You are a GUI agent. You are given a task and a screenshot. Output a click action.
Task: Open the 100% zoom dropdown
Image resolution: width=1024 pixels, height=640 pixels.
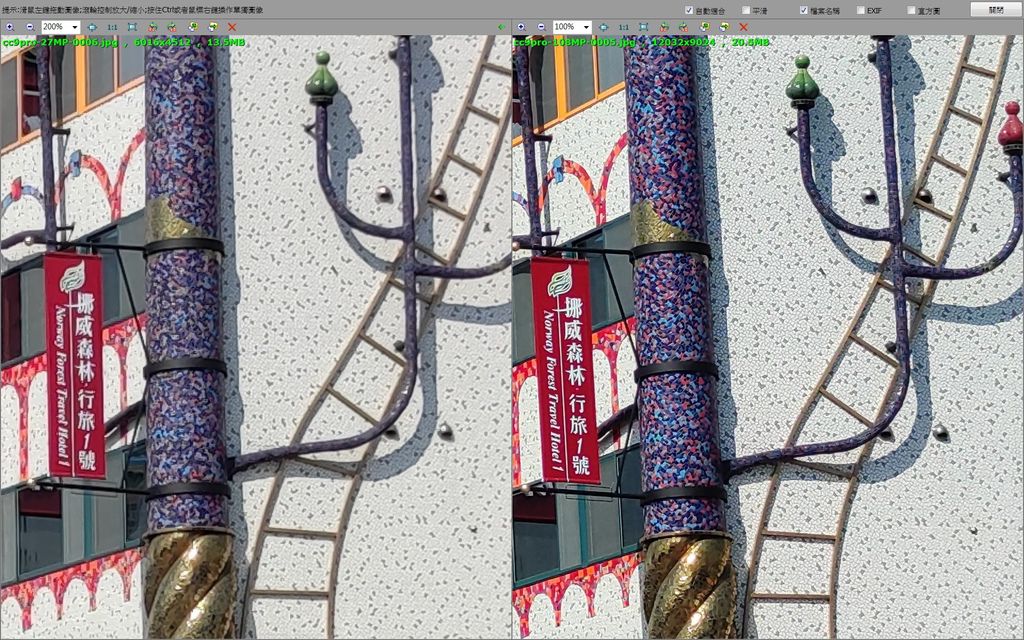[586, 27]
